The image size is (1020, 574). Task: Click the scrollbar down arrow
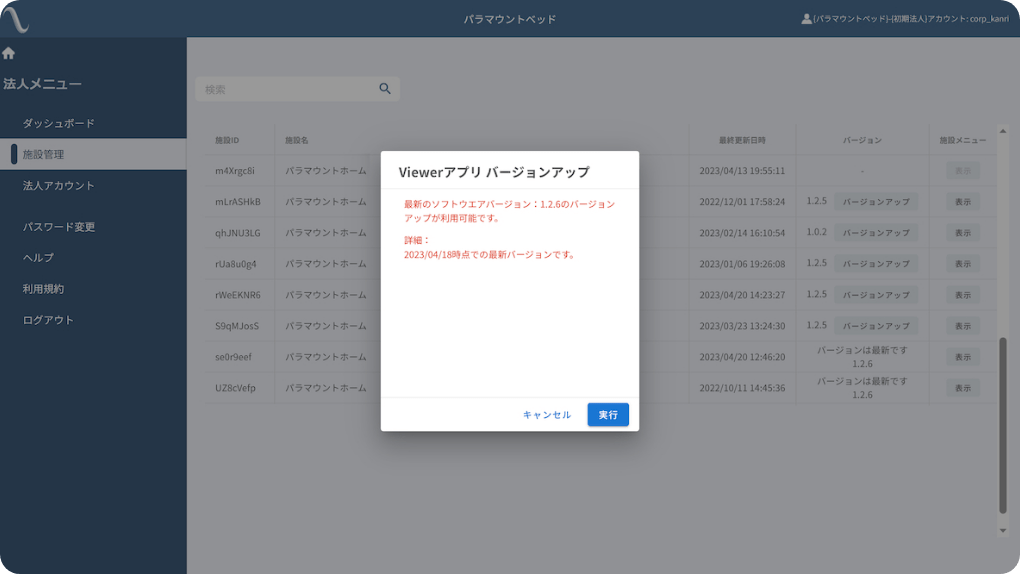pos(1003,531)
